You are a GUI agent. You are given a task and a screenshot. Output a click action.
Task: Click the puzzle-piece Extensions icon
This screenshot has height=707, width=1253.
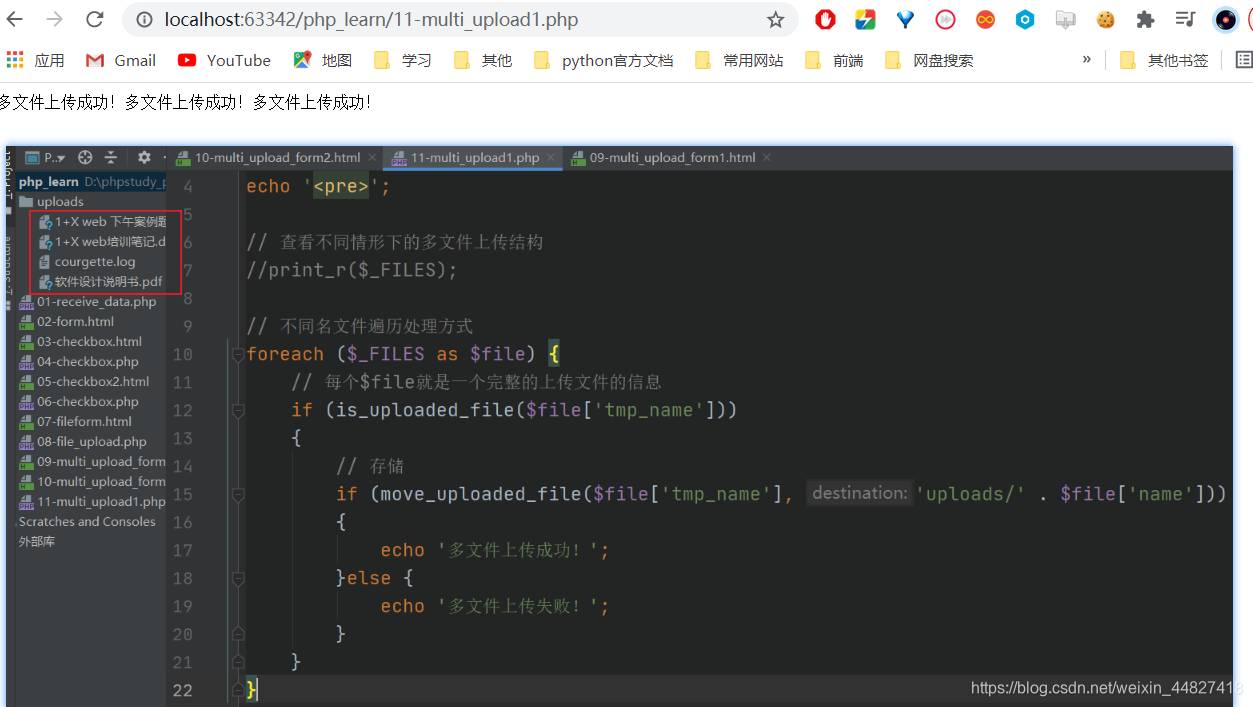[x=1144, y=19]
